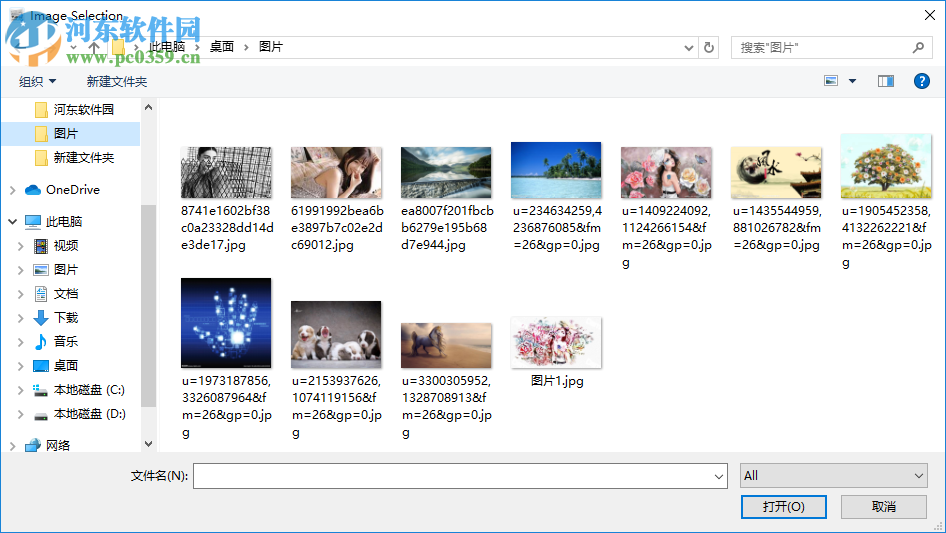Expand the OneDrive node
This screenshot has height=533, width=946.
[13, 190]
